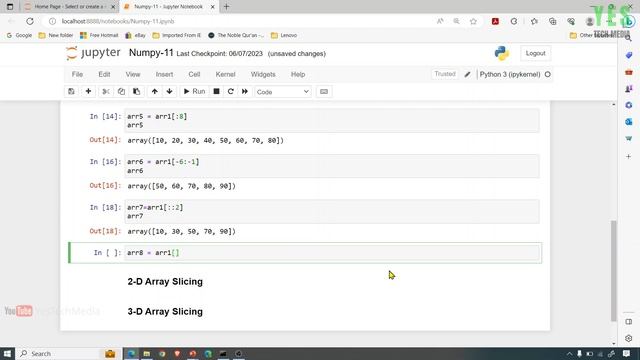Restart kernel and run all fast-forward icon

tap(244, 91)
